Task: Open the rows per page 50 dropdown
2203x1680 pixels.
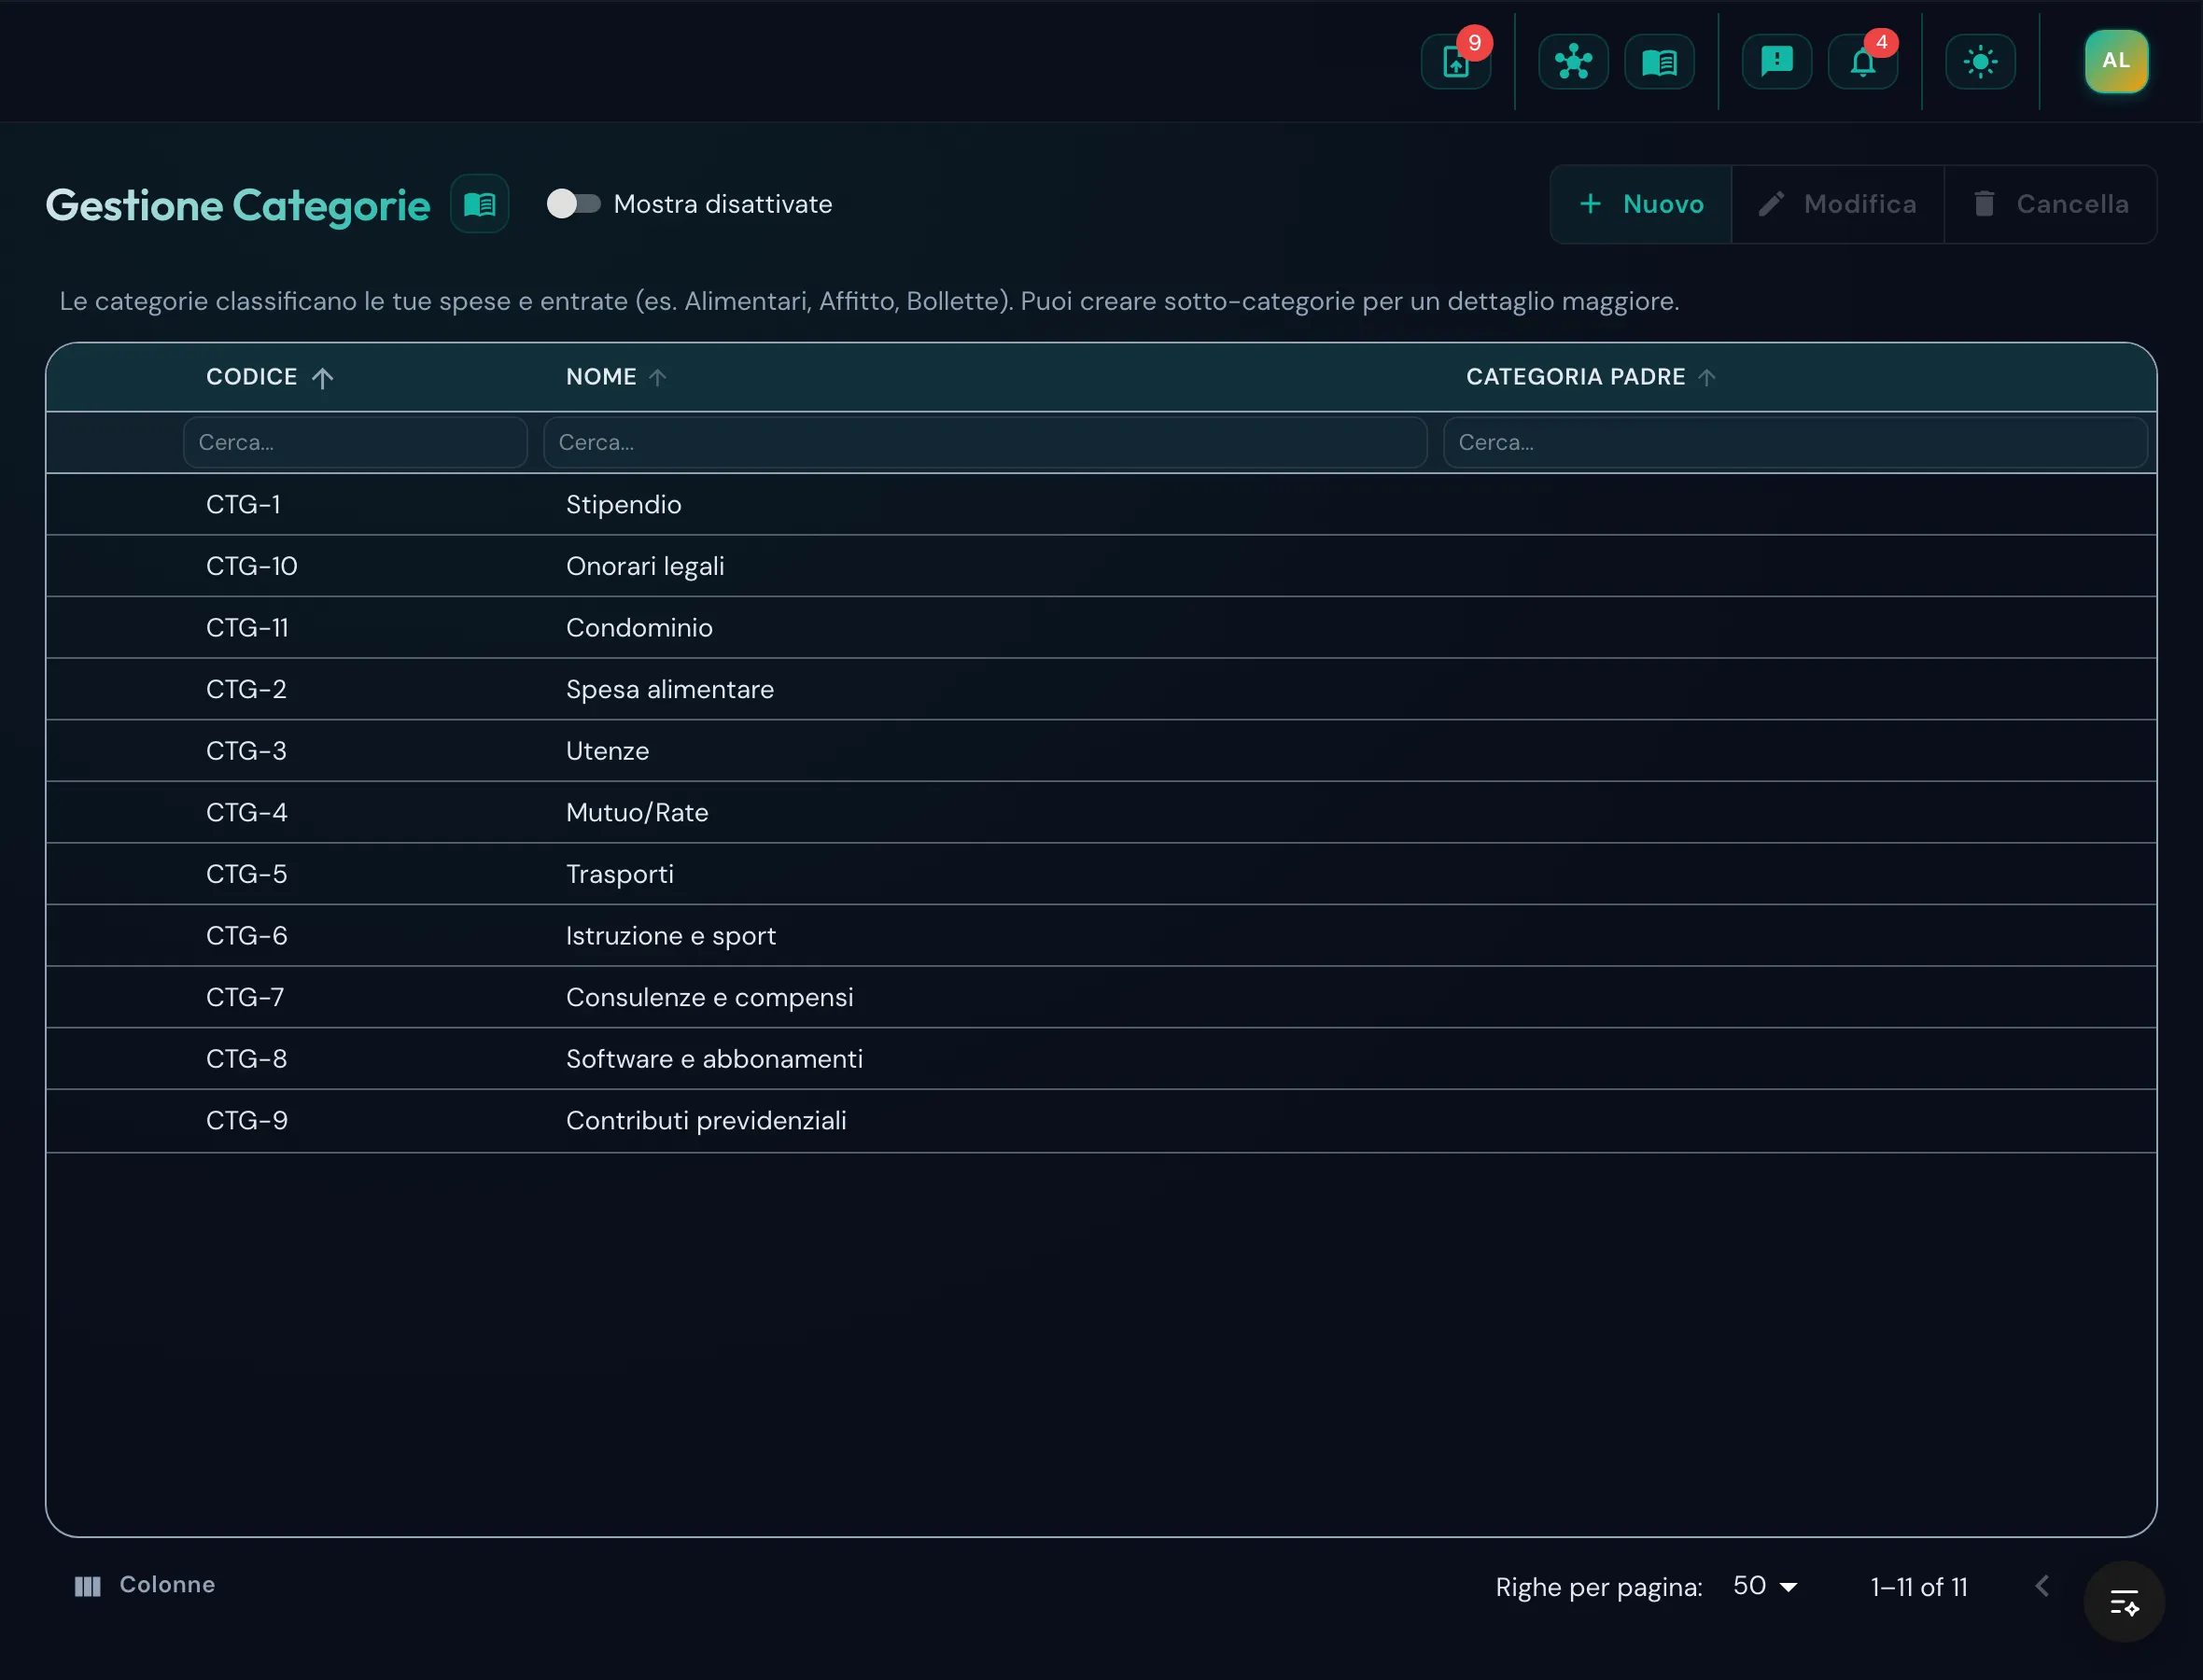Action: click(1766, 1586)
